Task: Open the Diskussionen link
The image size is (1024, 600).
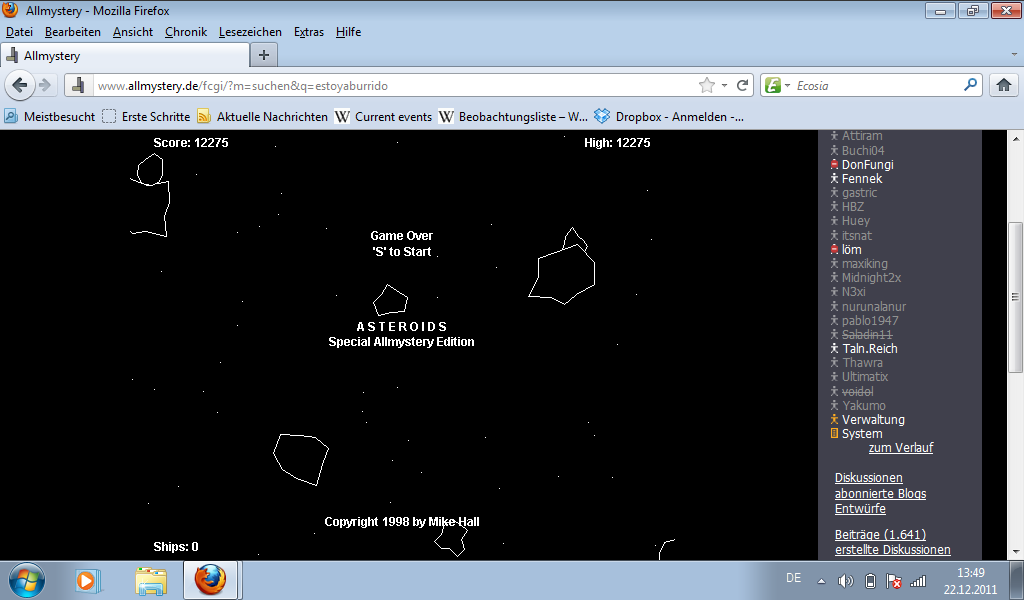Action: tap(869, 478)
